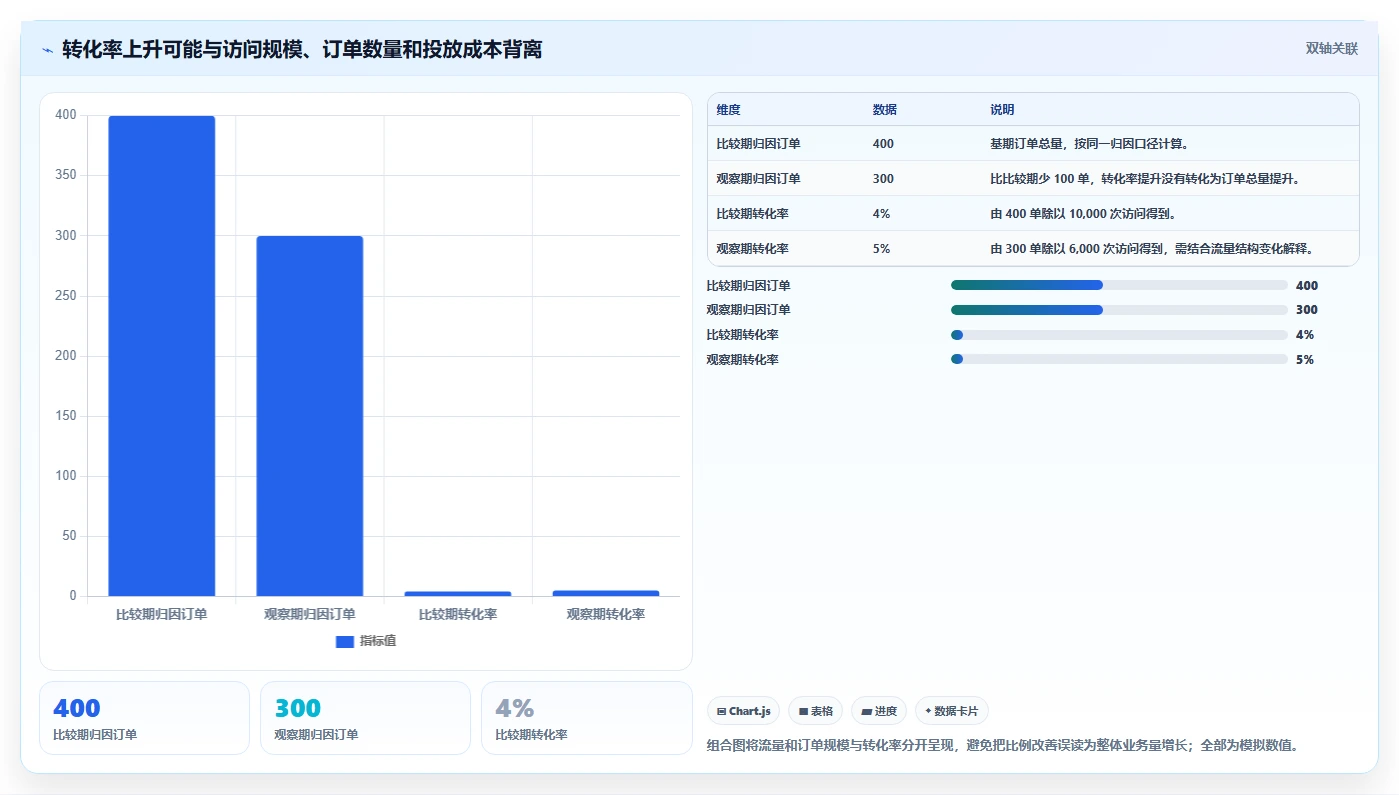
Task: Click the 数据 column header
Action: tap(884, 110)
